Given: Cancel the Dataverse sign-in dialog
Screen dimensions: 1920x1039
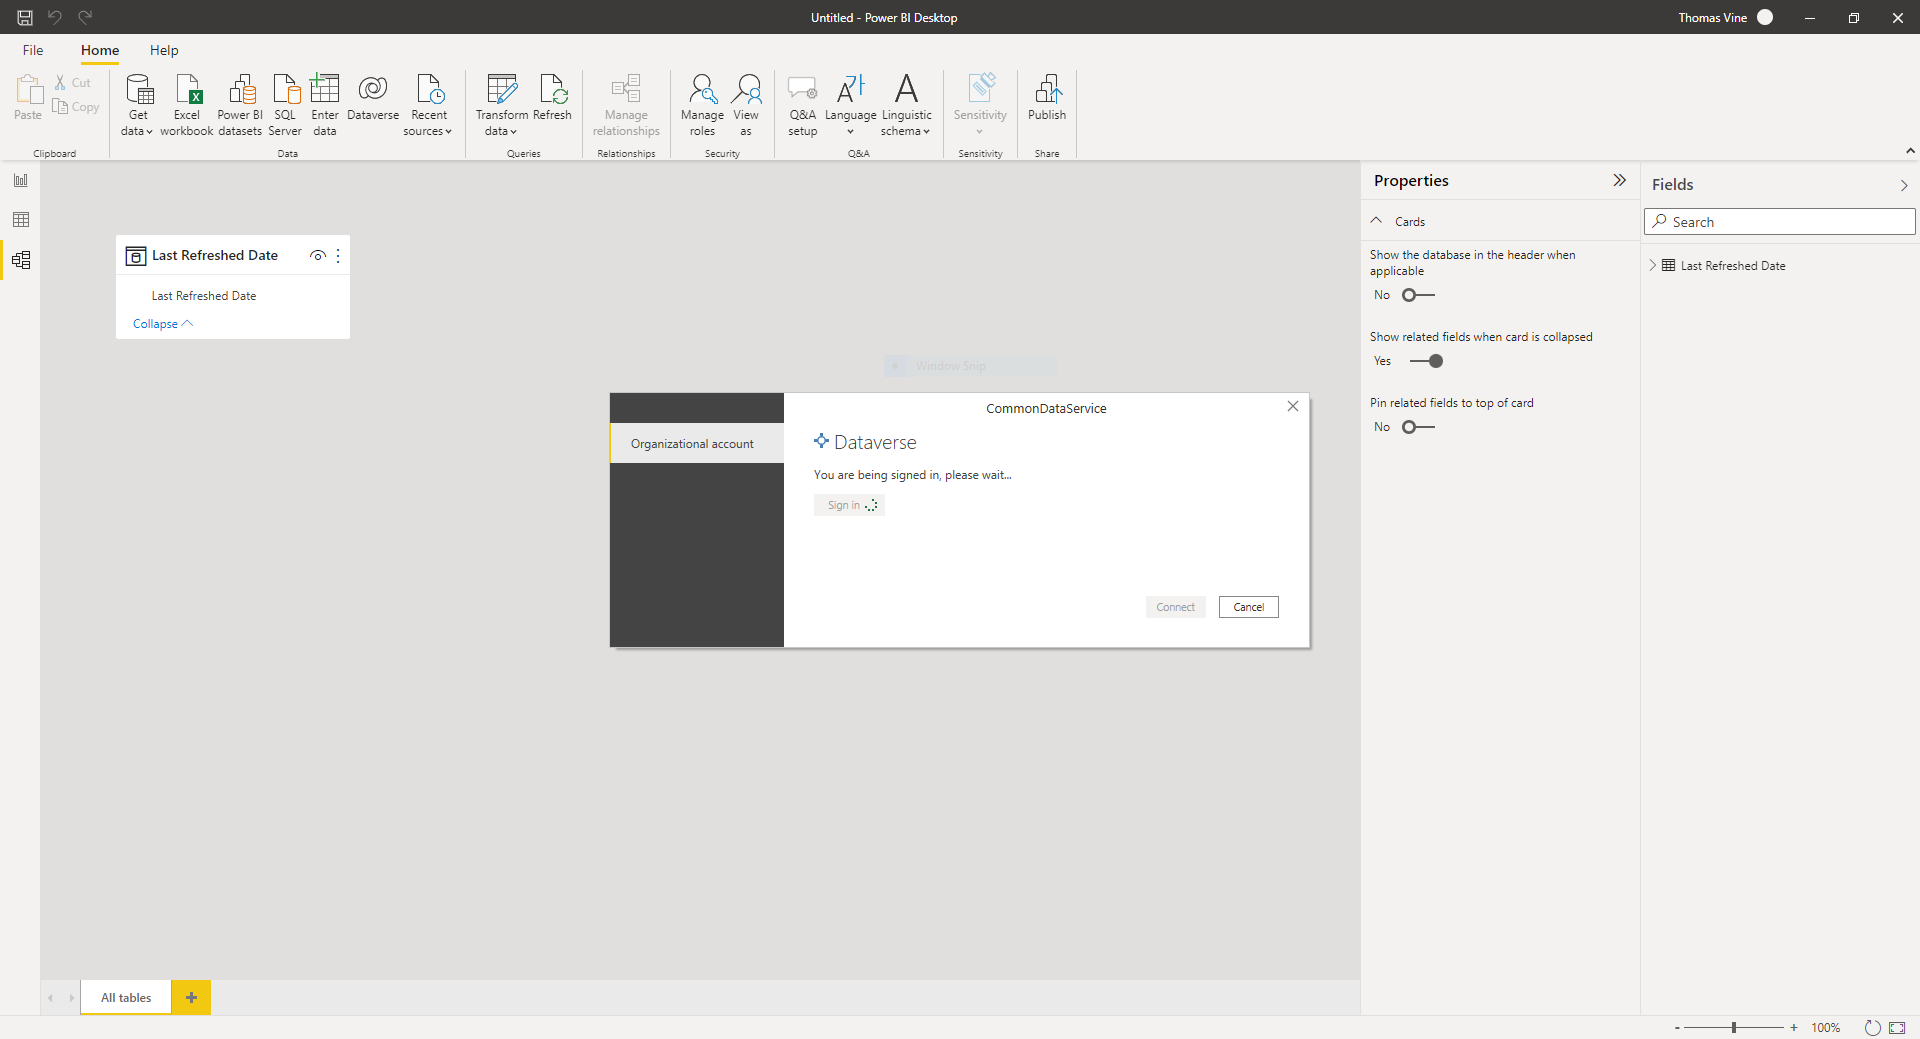Looking at the screenshot, I should pos(1248,607).
